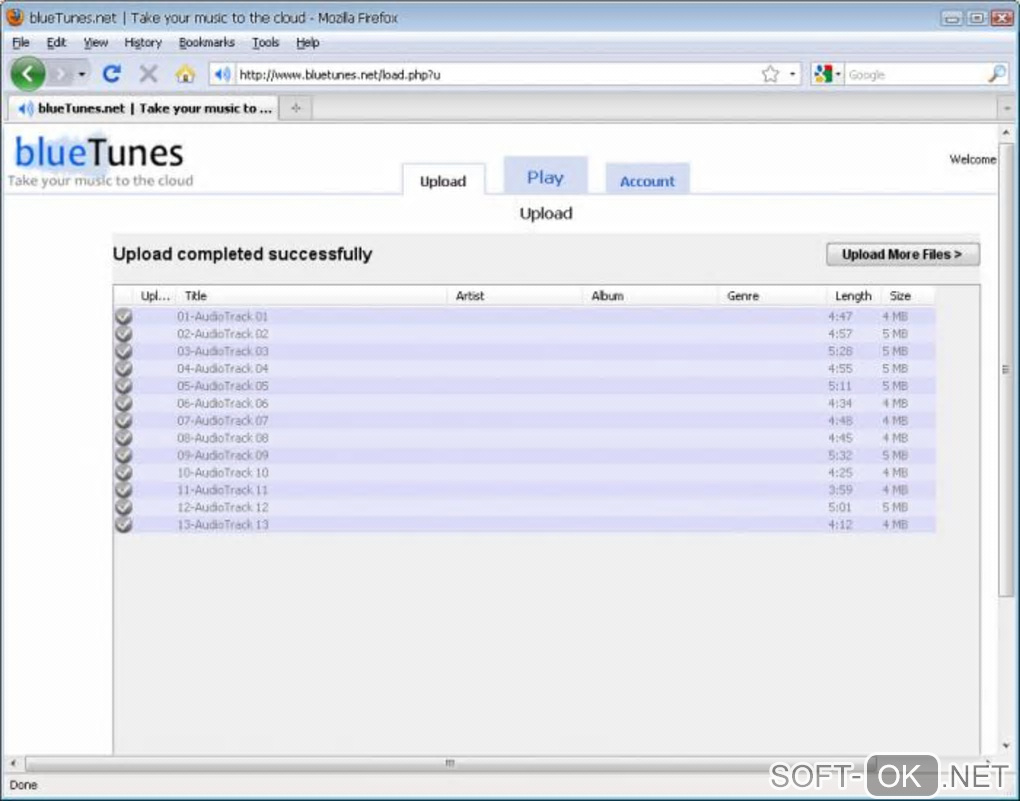Open the Bookmarks menu

pos(207,42)
